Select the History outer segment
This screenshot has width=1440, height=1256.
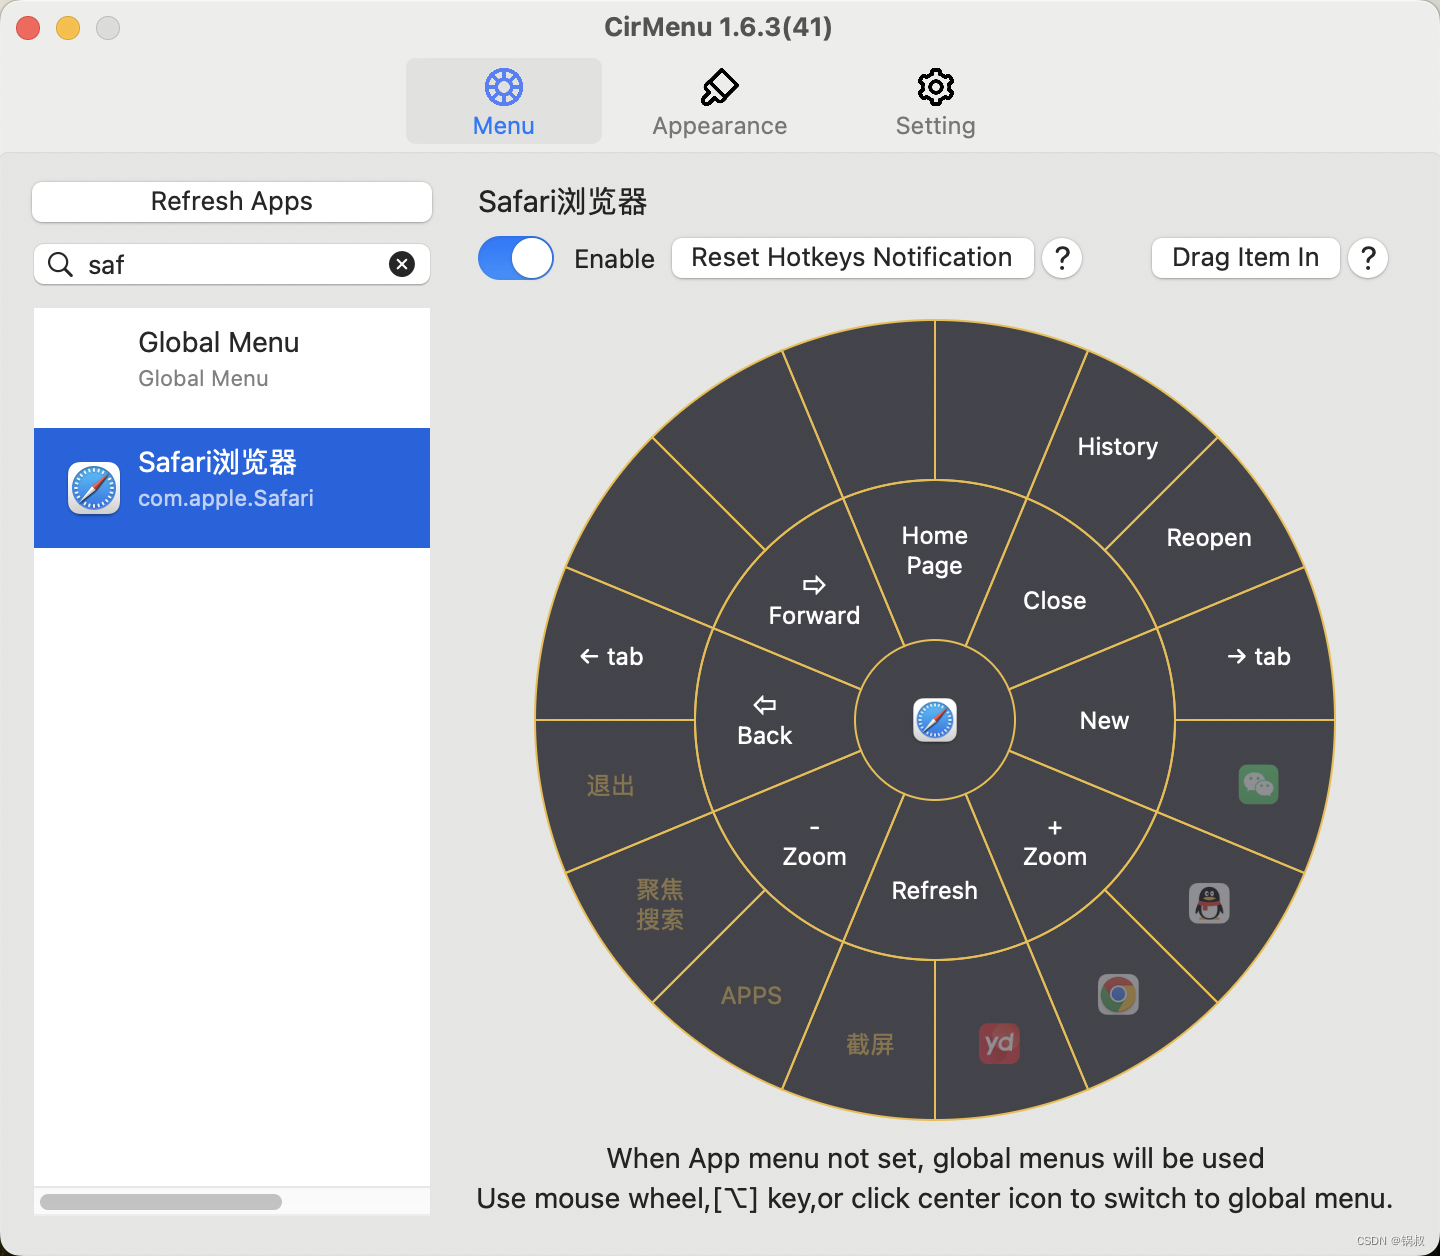click(x=1118, y=446)
